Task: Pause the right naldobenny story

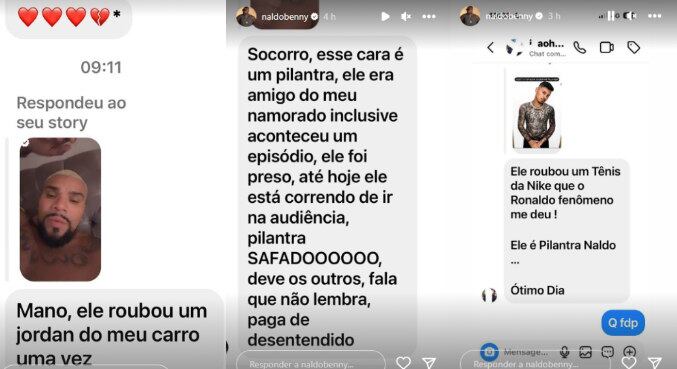Action: coord(611,16)
